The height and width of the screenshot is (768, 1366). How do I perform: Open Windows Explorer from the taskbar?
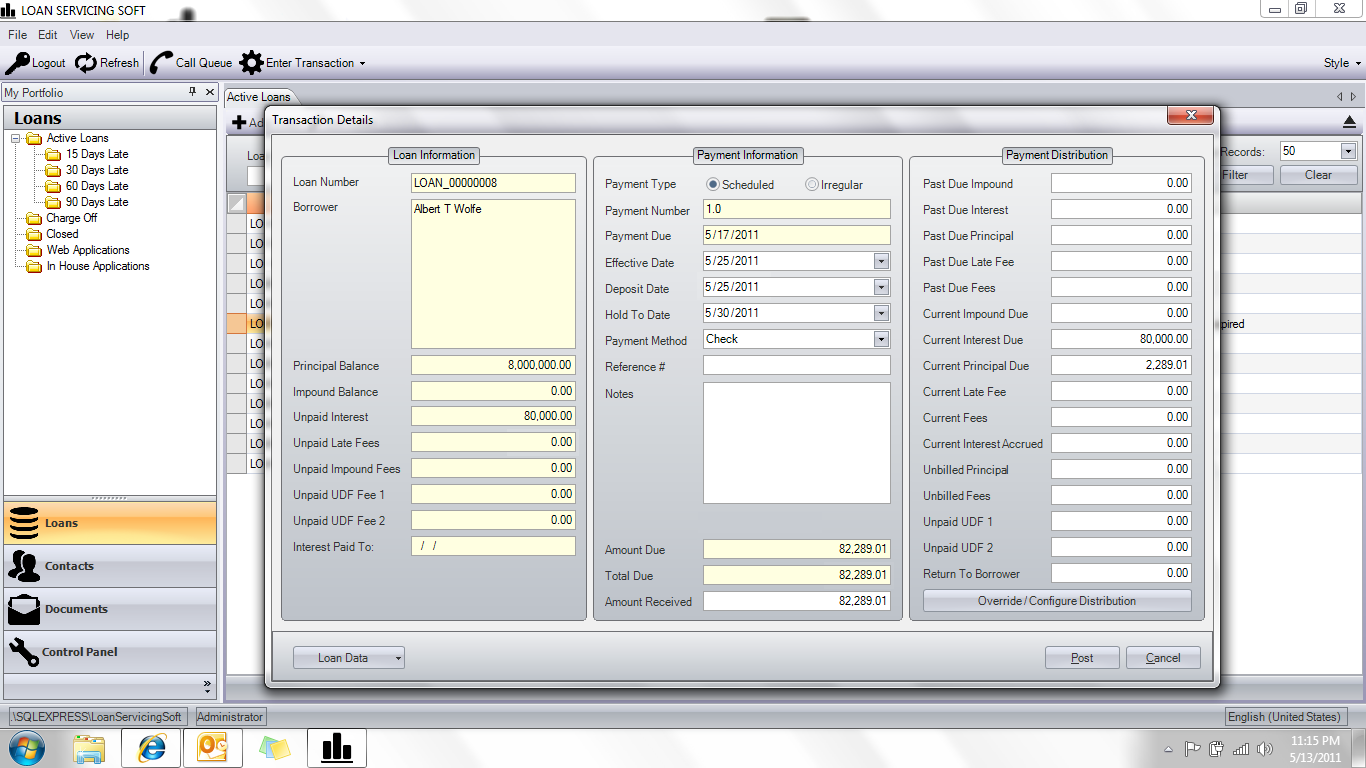[x=89, y=748]
